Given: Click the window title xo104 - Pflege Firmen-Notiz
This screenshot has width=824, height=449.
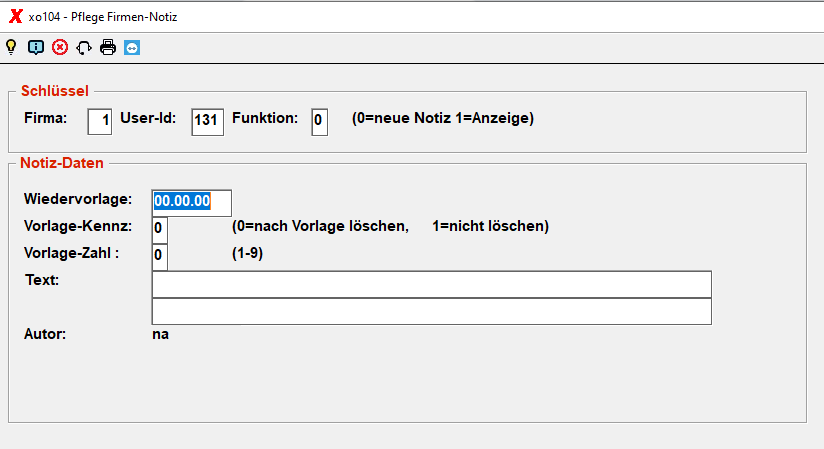Looking at the screenshot, I should [x=103, y=17].
